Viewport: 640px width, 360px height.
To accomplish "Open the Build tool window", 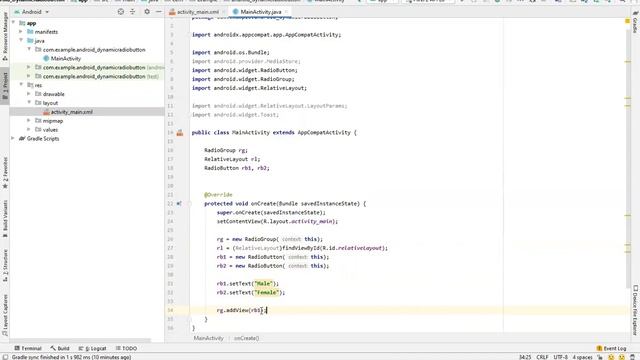I will (x=60, y=348).
